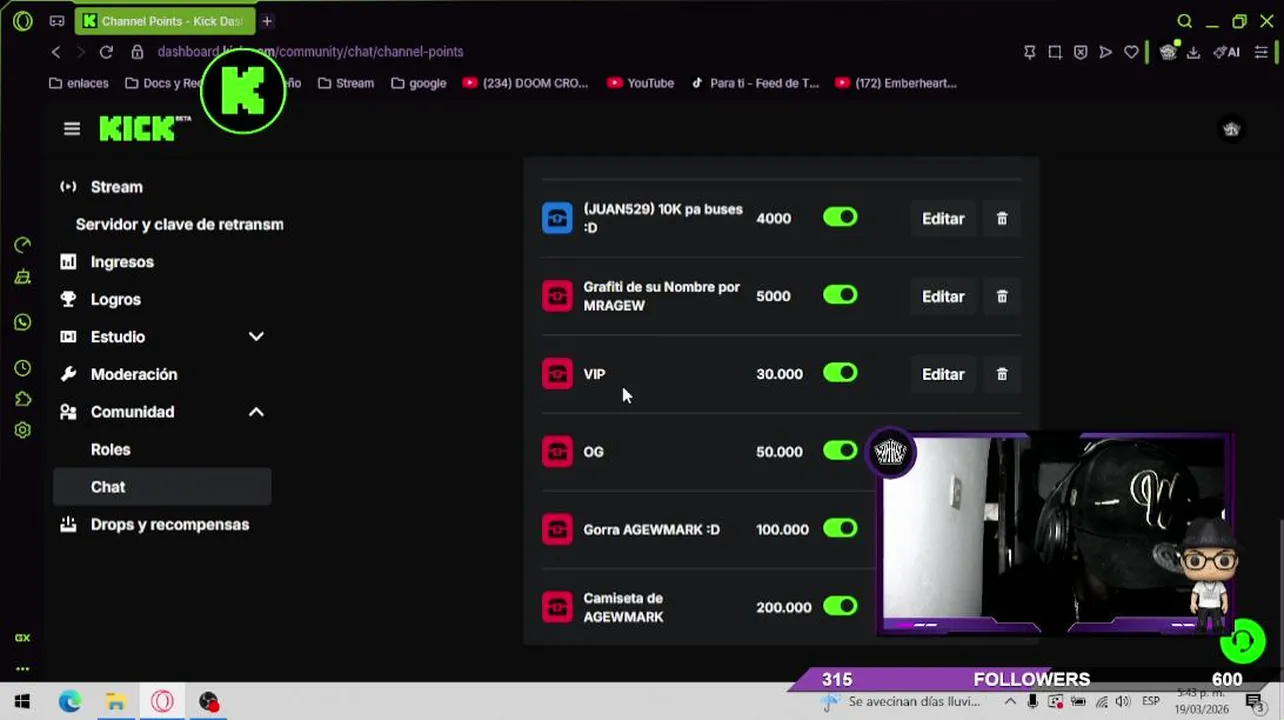Image resolution: width=1284 pixels, height=720 pixels.
Task: Open the Kick hamburger menu
Action: click(72, 128)
